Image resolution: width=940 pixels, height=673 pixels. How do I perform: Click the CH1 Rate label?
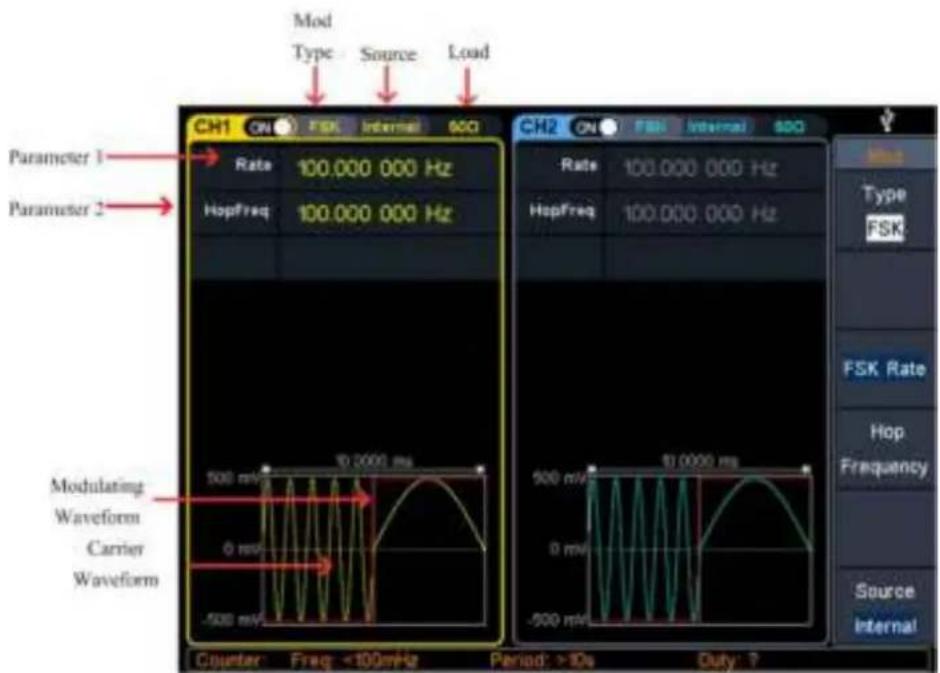click(x=253, y=165)
